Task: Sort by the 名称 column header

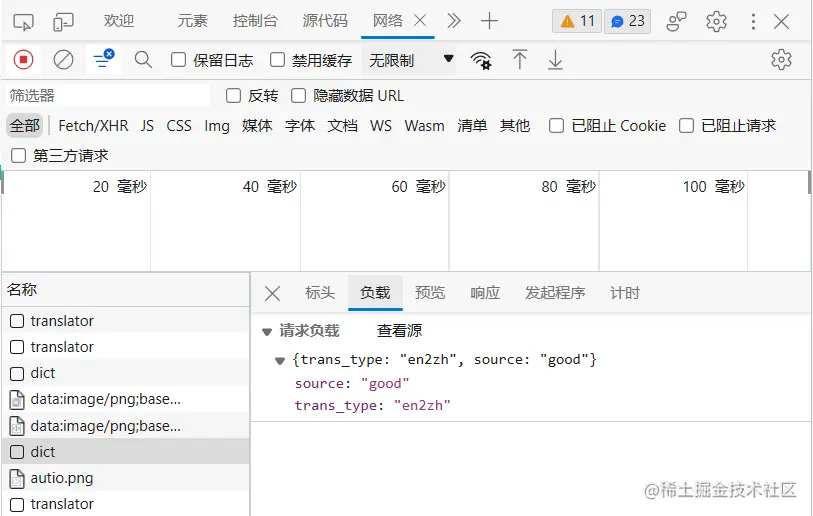Action: point(125,290)
